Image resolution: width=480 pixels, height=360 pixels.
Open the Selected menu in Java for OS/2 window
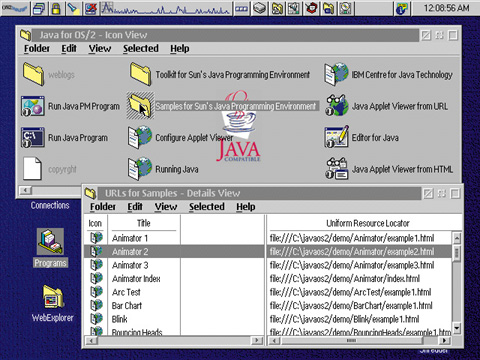pos(141,49)
